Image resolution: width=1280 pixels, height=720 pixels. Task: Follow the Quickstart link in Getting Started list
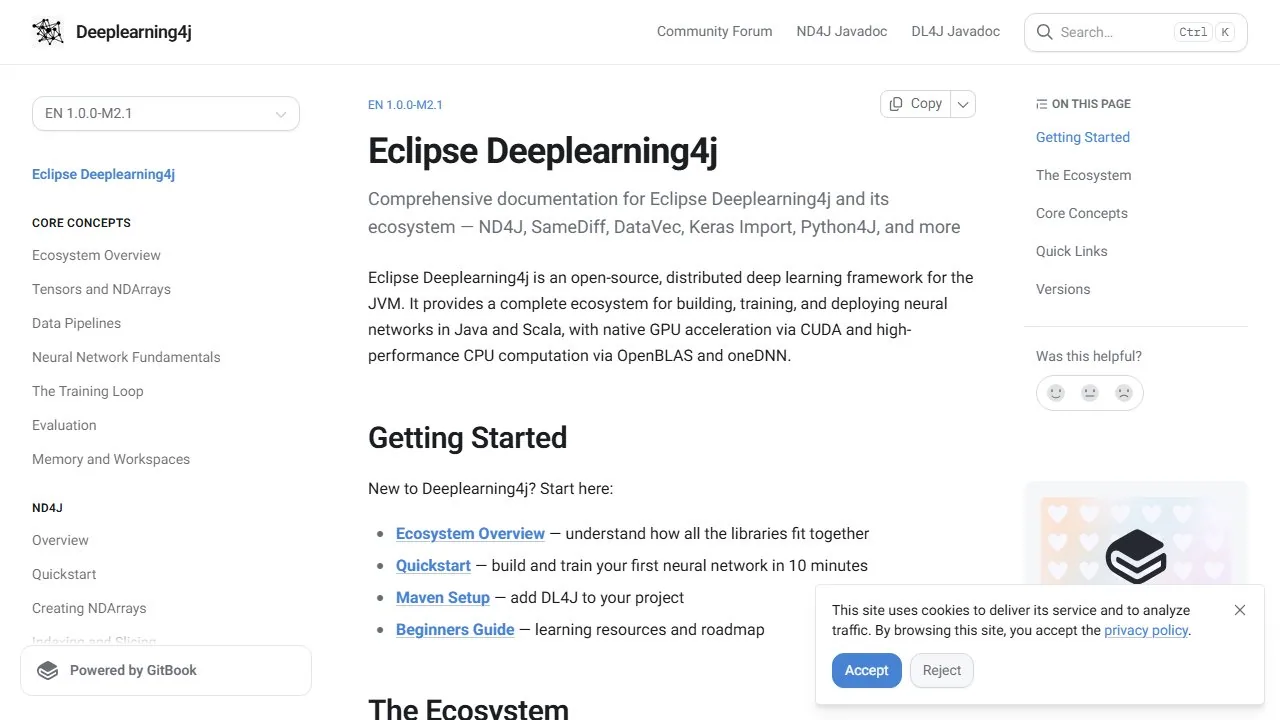click(433, 566)
